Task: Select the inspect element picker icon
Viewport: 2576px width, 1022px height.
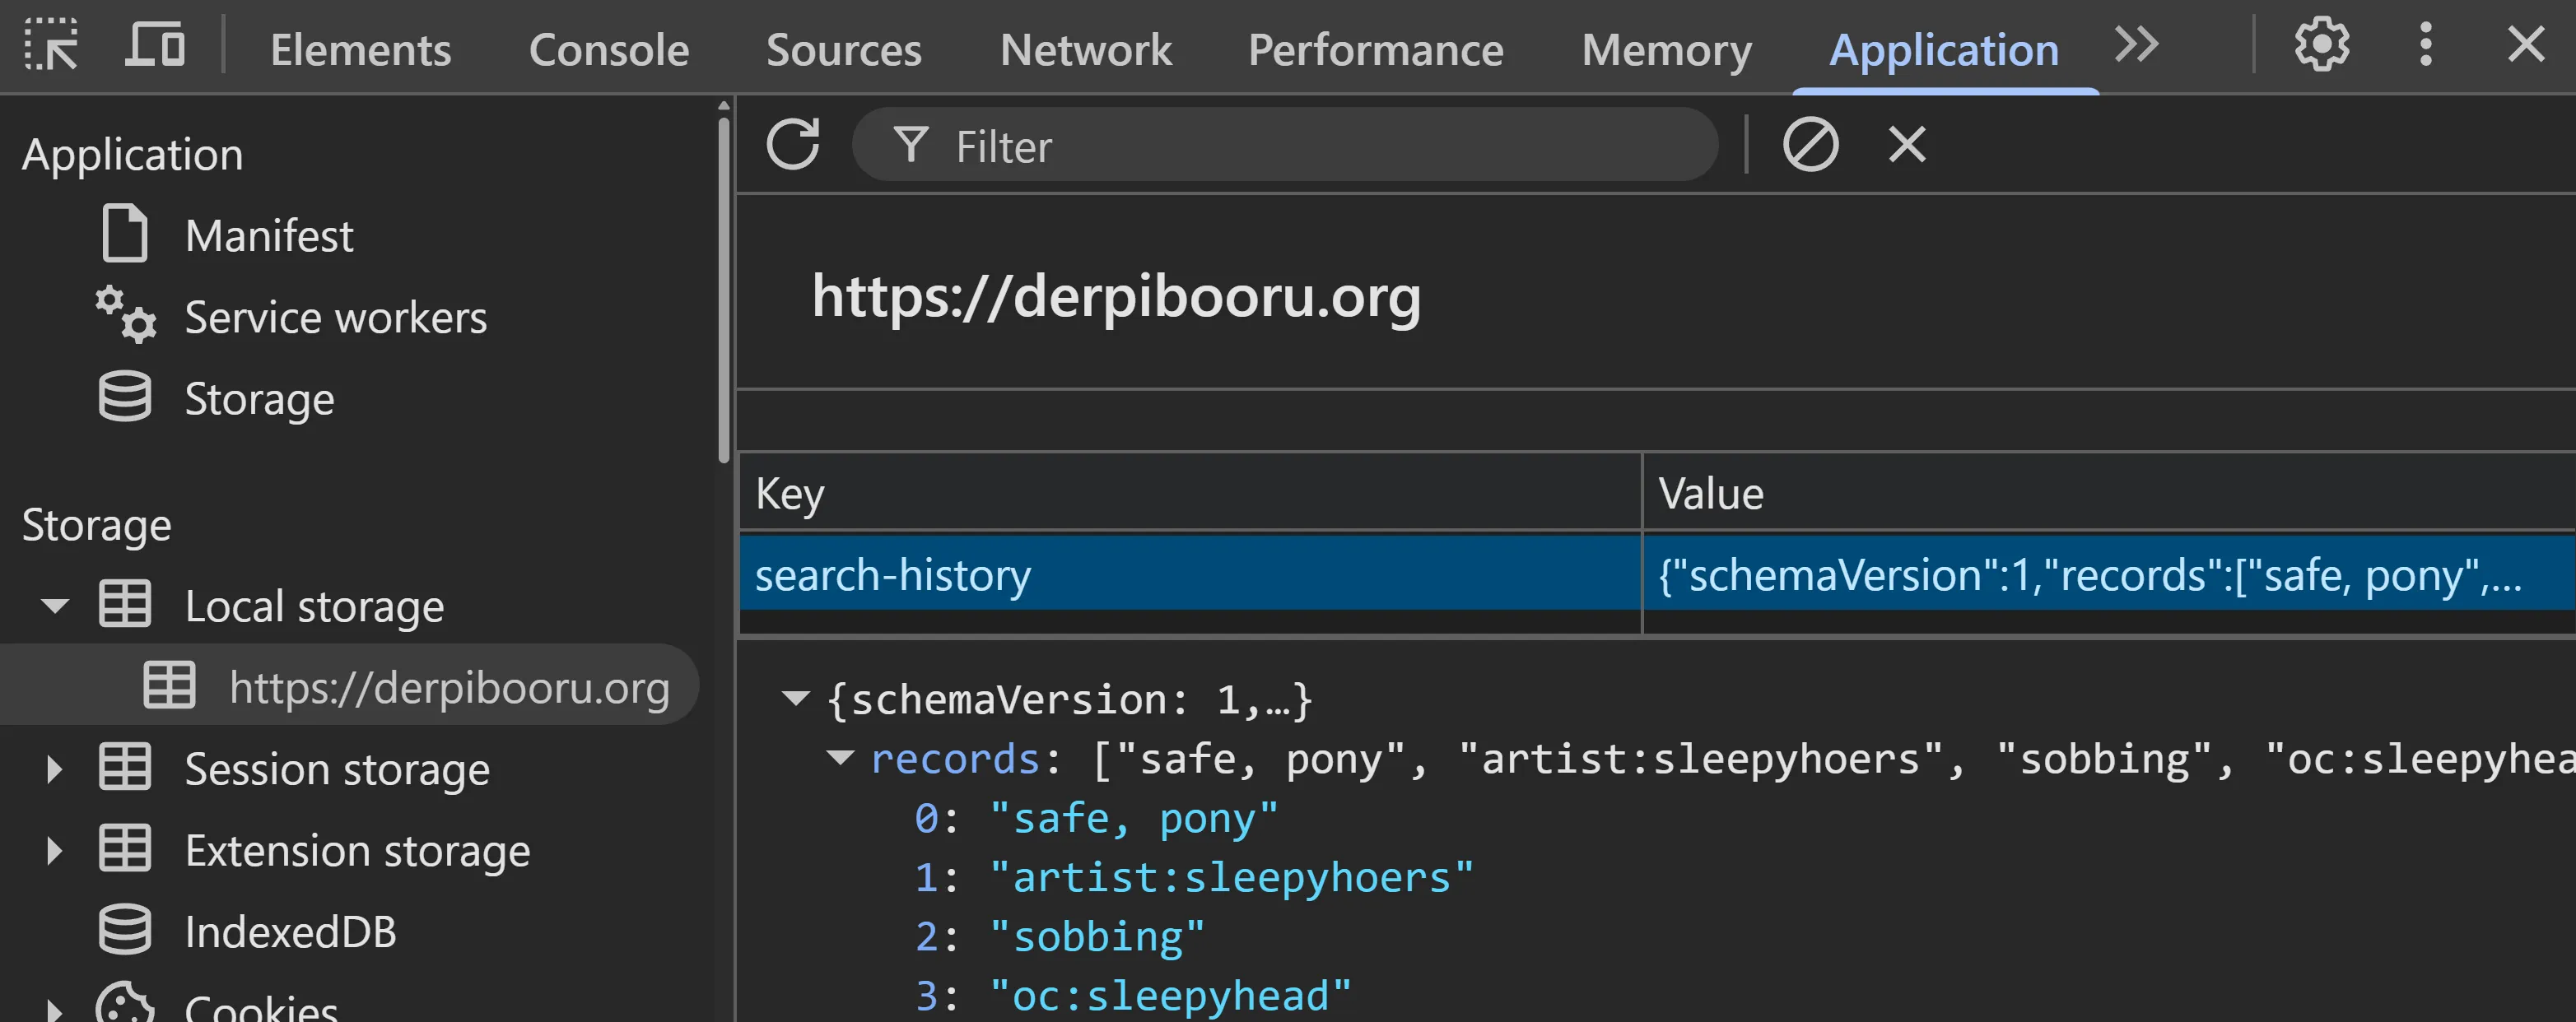Action: tap(52, 45)
